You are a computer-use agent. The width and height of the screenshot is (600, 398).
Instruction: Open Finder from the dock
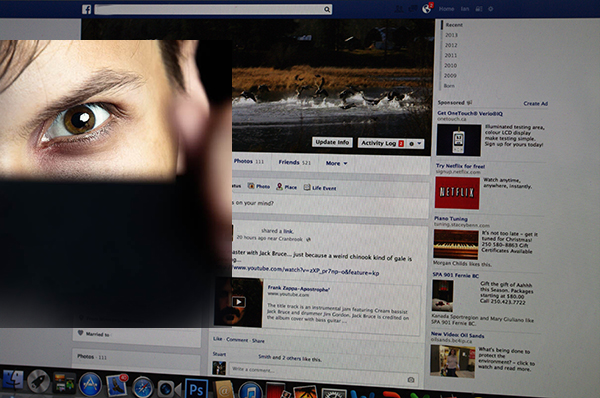coord(13,380)
